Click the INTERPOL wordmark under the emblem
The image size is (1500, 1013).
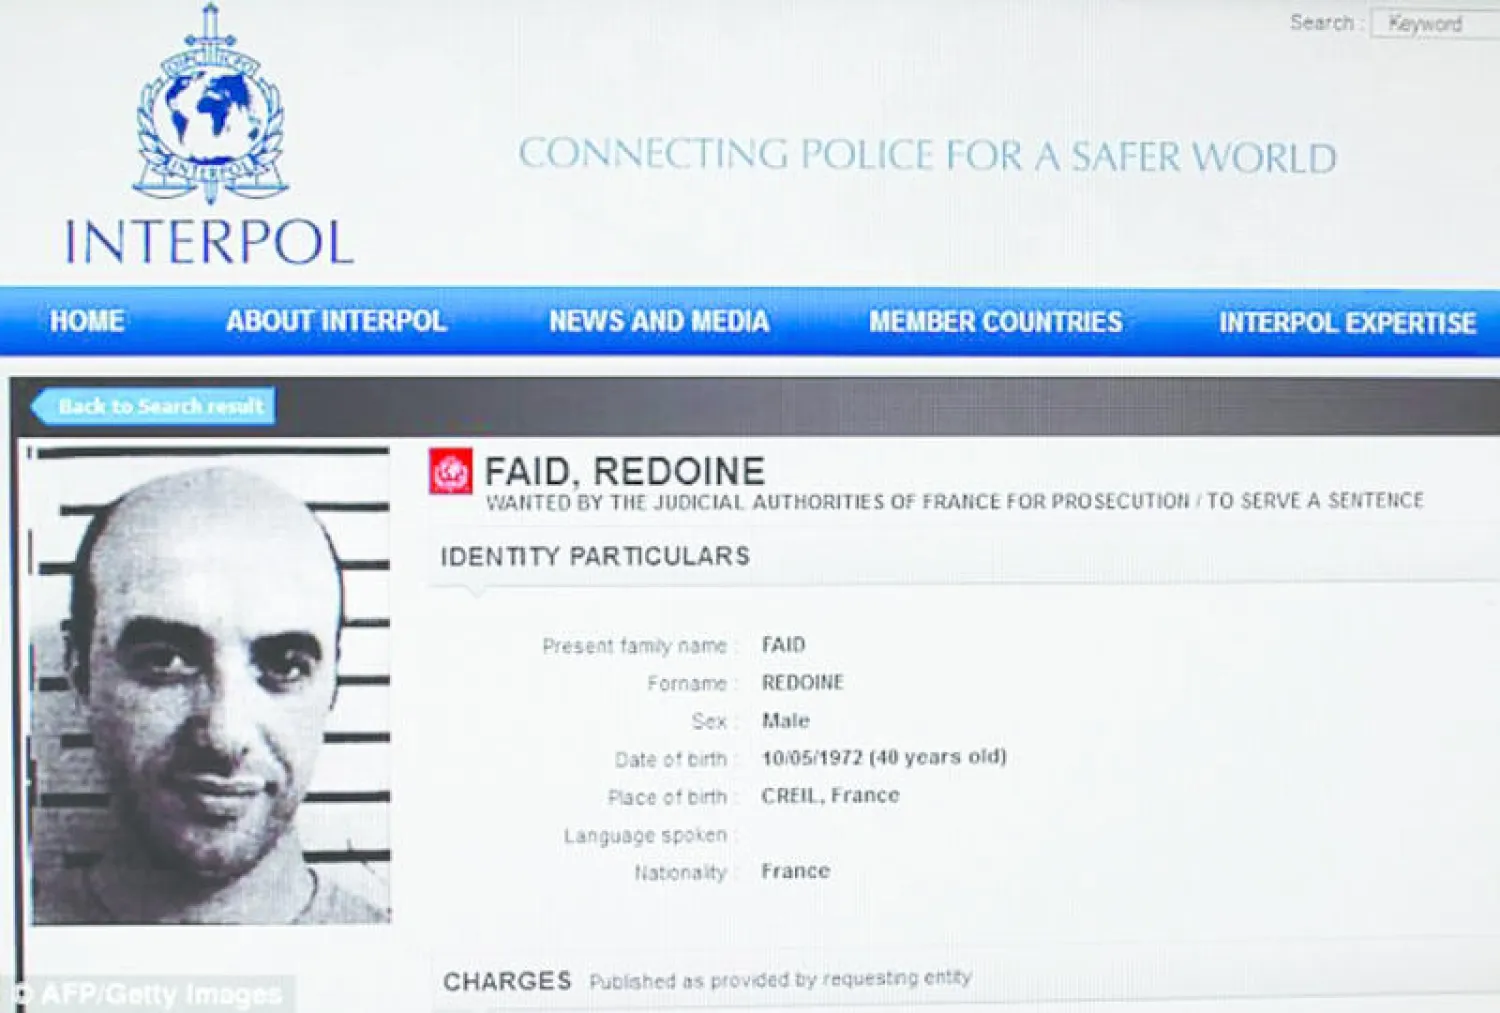click(x=209, y=243)
